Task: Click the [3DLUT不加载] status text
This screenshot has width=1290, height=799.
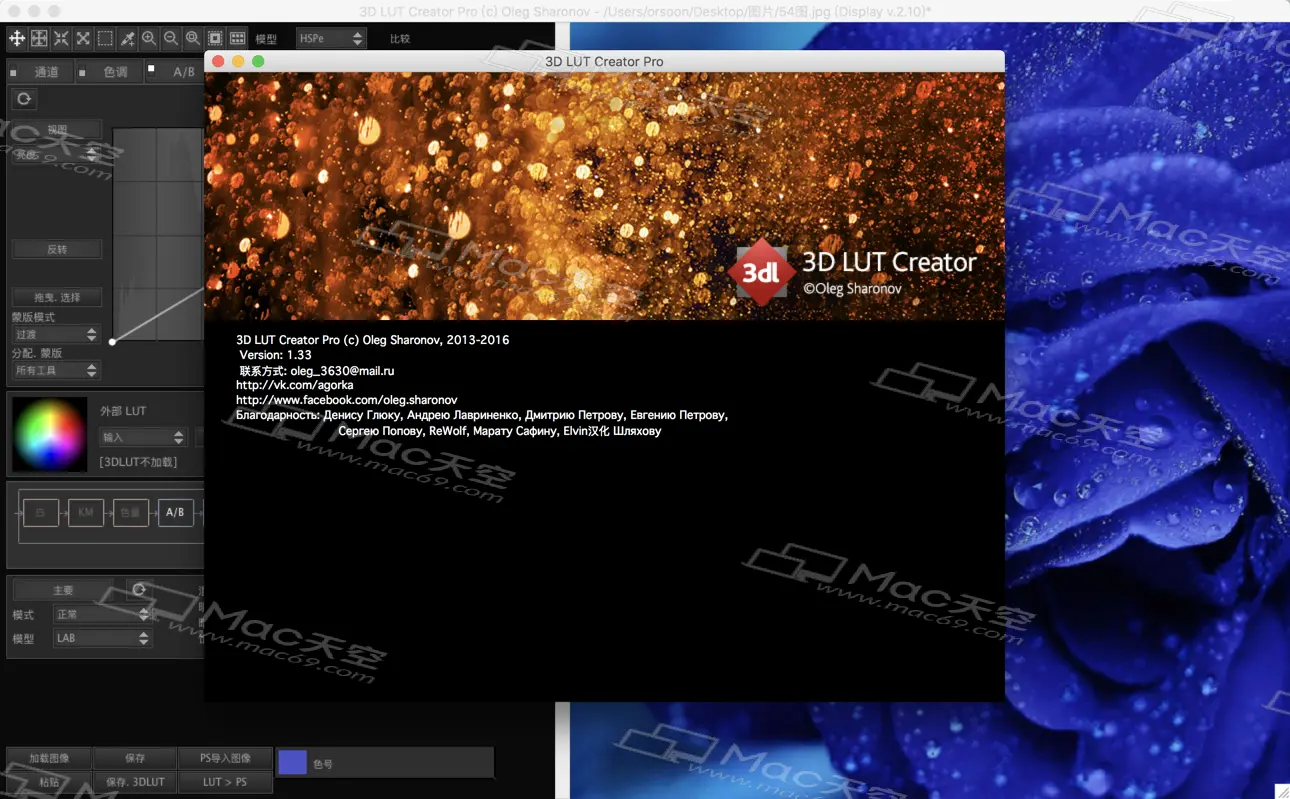Action: [138, 462]
